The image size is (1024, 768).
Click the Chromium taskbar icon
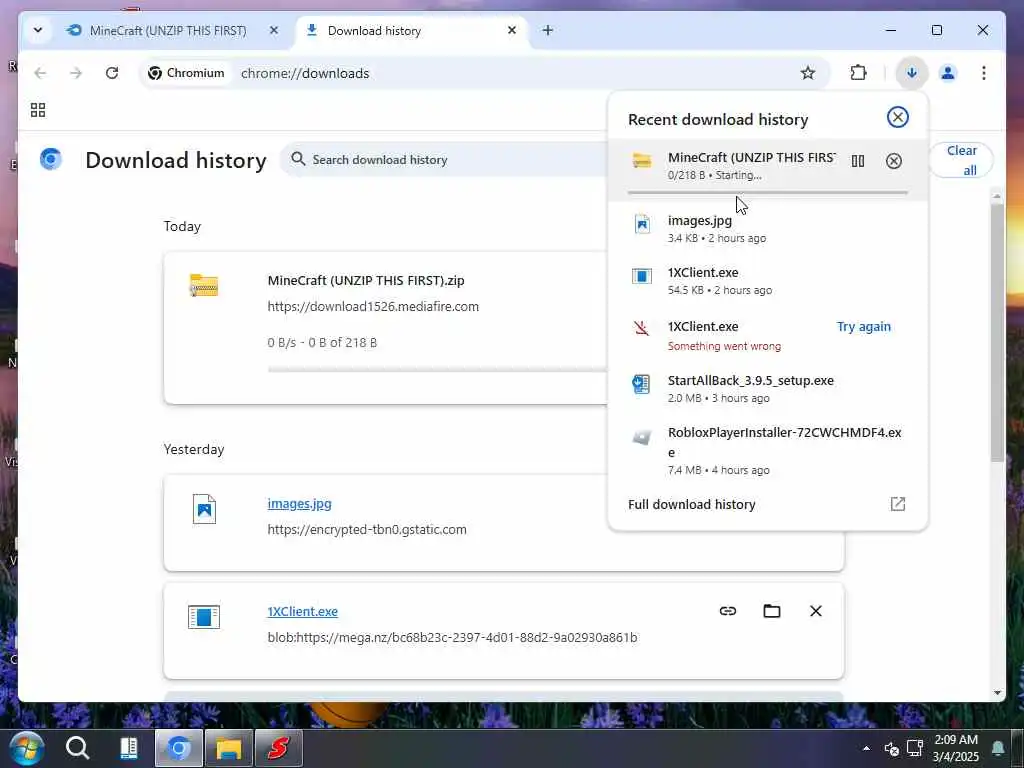pos(178,748)
